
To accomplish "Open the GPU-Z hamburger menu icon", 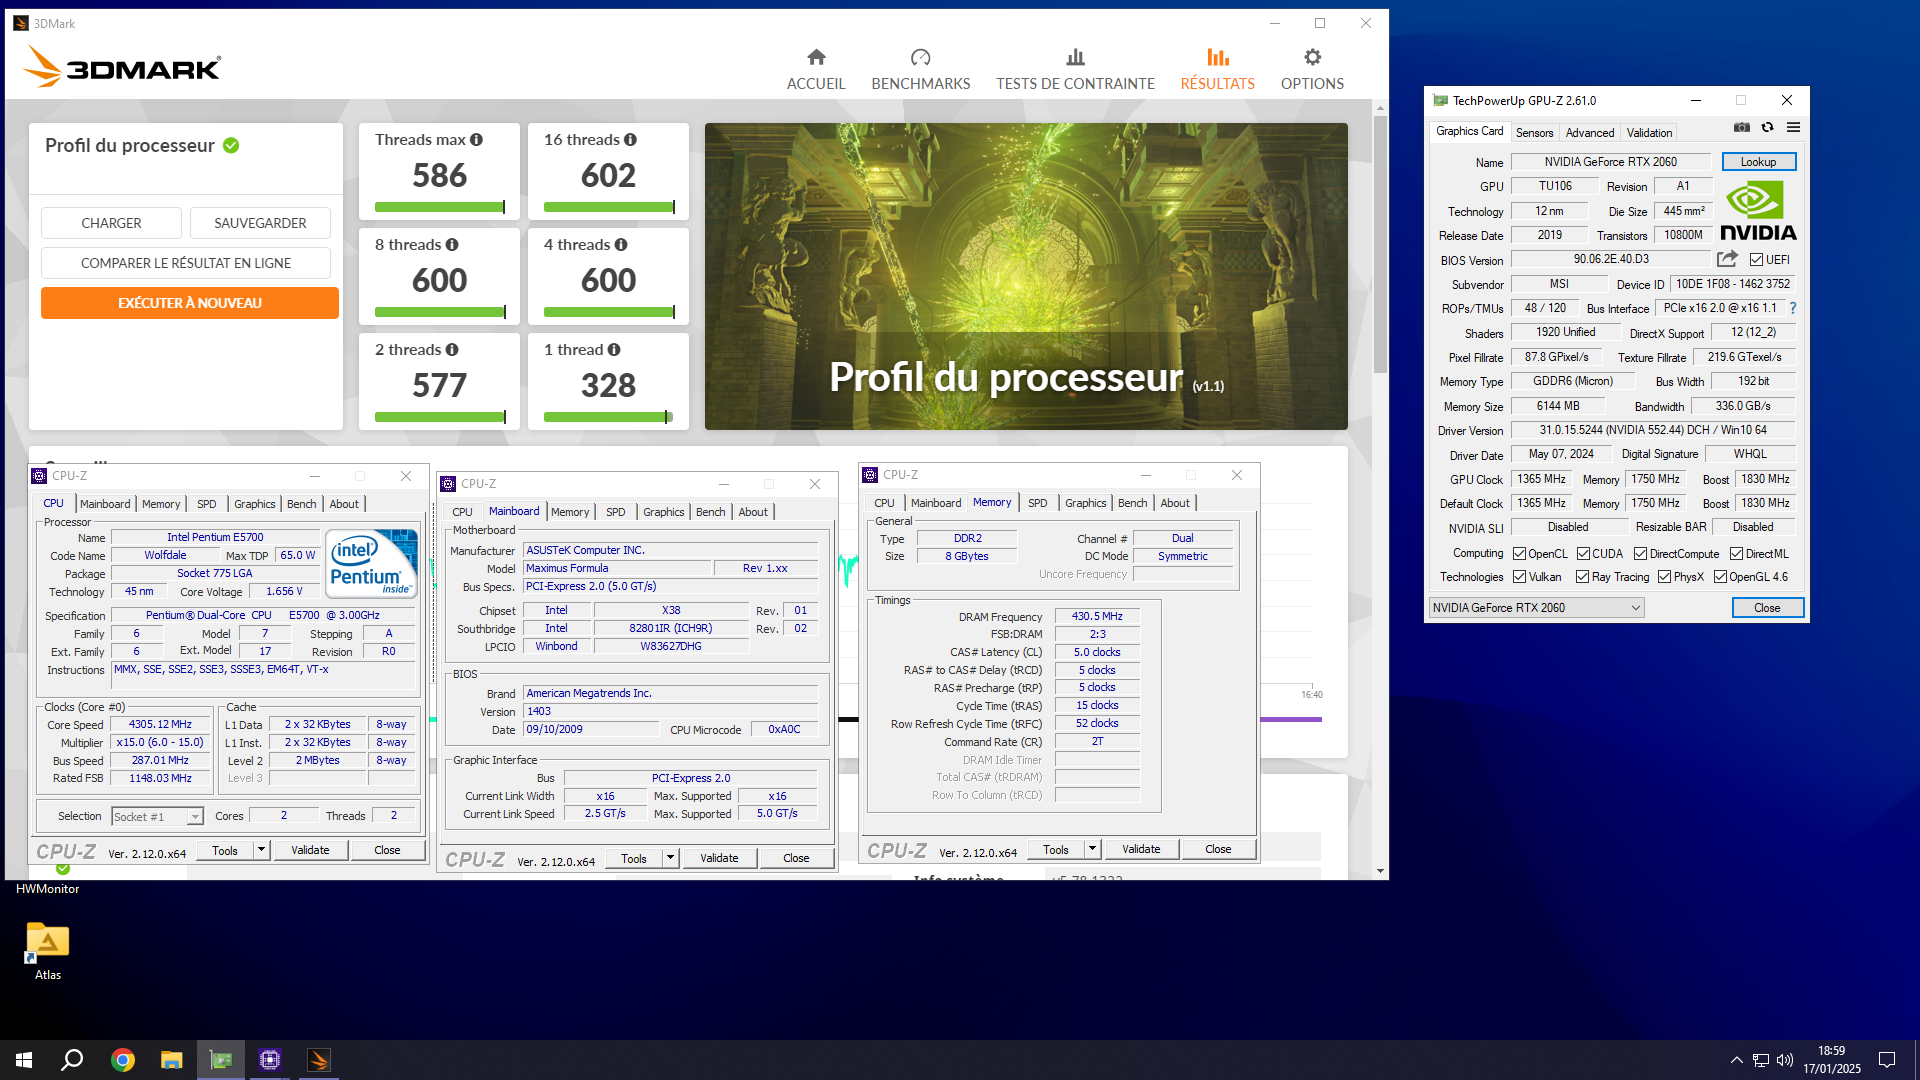I will [1793, 128].
